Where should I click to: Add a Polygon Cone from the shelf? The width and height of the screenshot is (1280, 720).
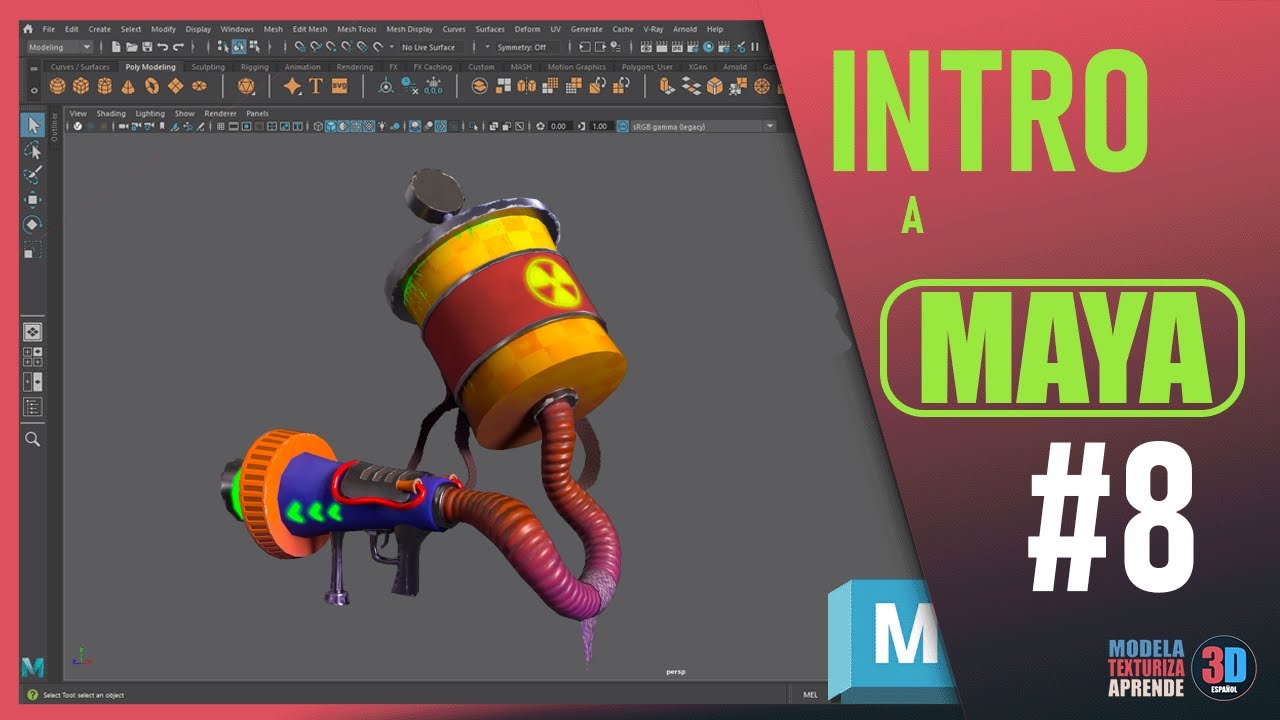coord(128,87)
